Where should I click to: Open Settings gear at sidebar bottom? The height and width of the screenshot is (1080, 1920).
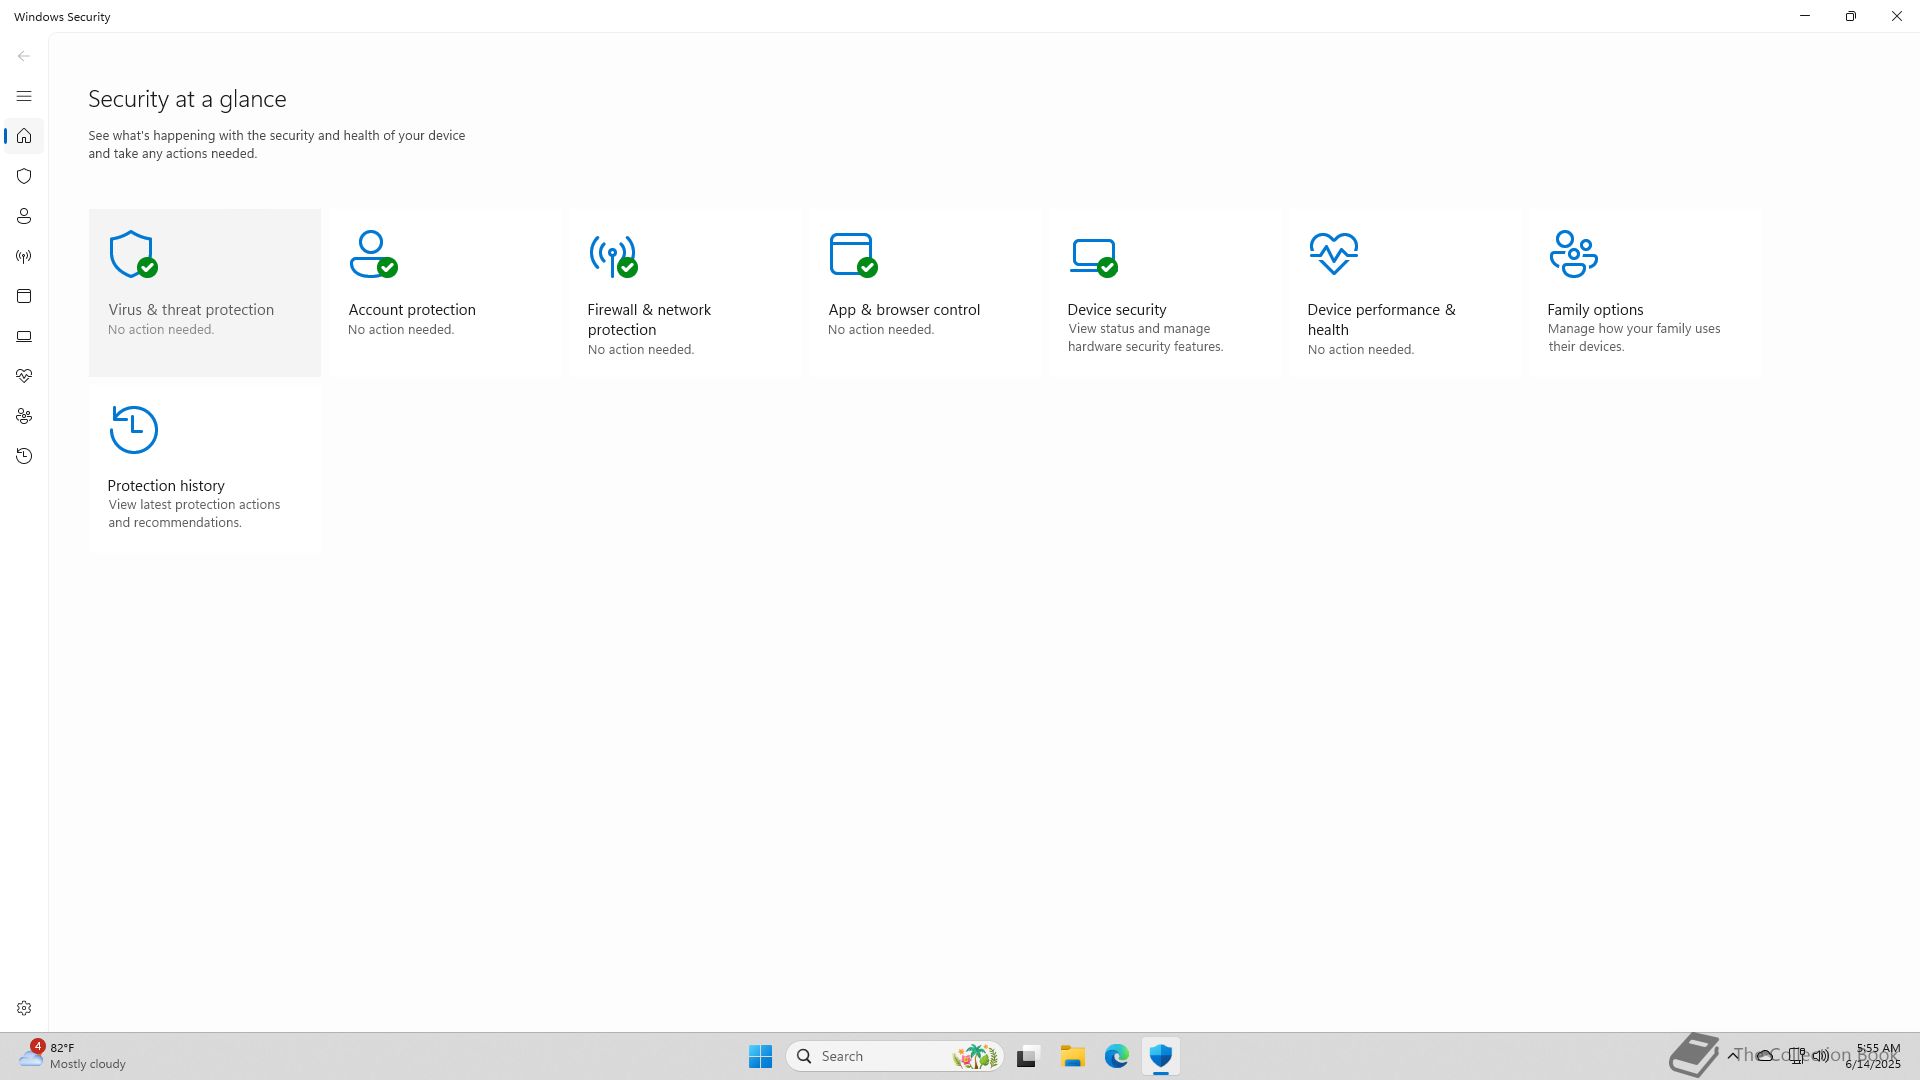coord(24,1008)
